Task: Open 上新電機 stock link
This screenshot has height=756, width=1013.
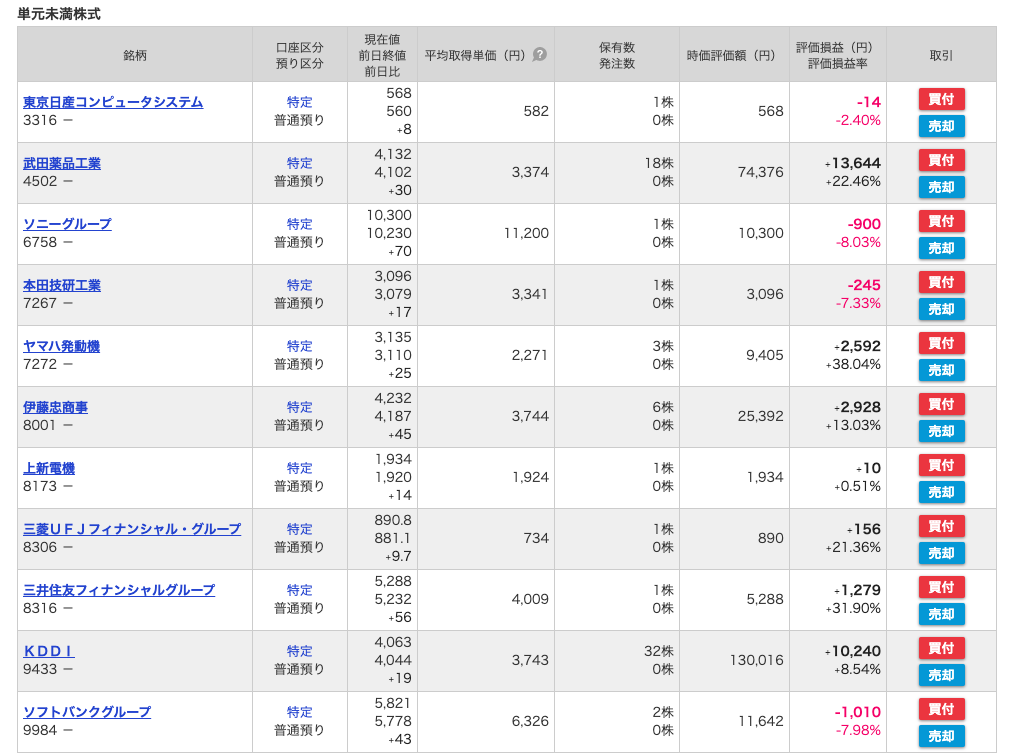Action: [x=49, y=468]
